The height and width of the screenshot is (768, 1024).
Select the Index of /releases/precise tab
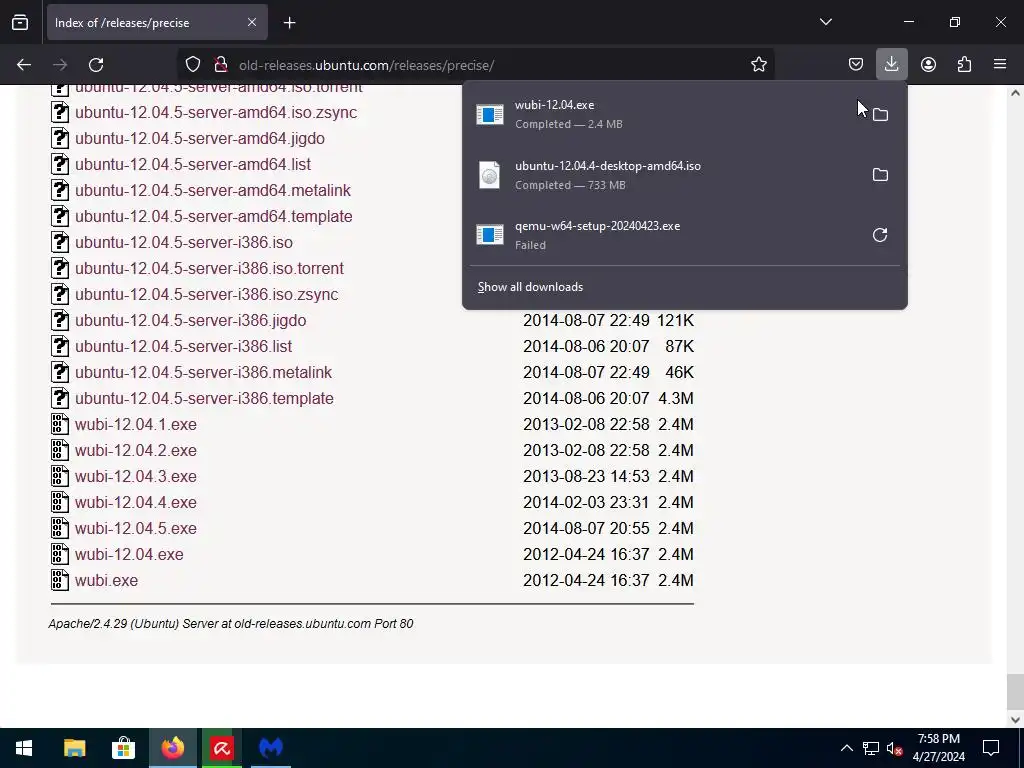point(157,23)
